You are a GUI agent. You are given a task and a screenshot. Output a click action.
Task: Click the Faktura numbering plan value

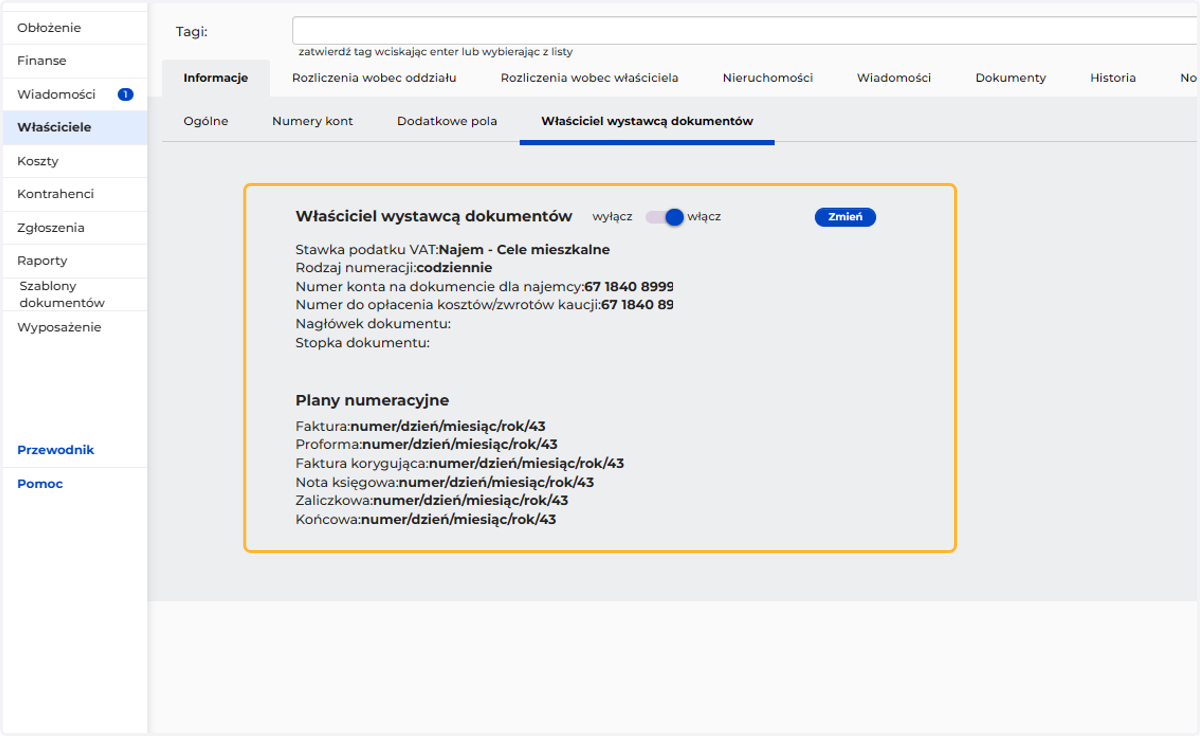[x=448, y=426]
